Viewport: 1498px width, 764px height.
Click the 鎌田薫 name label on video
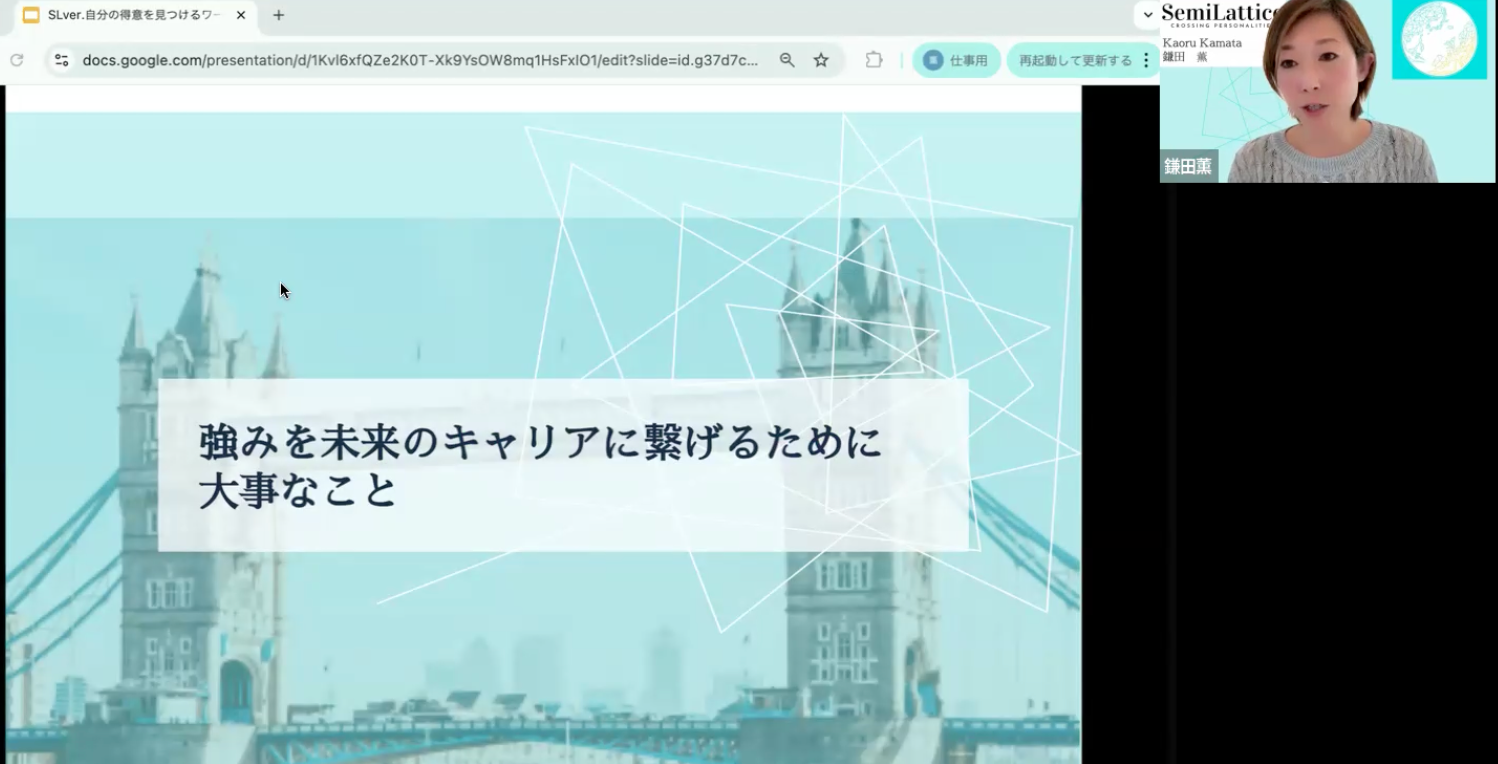(1188, 166)
